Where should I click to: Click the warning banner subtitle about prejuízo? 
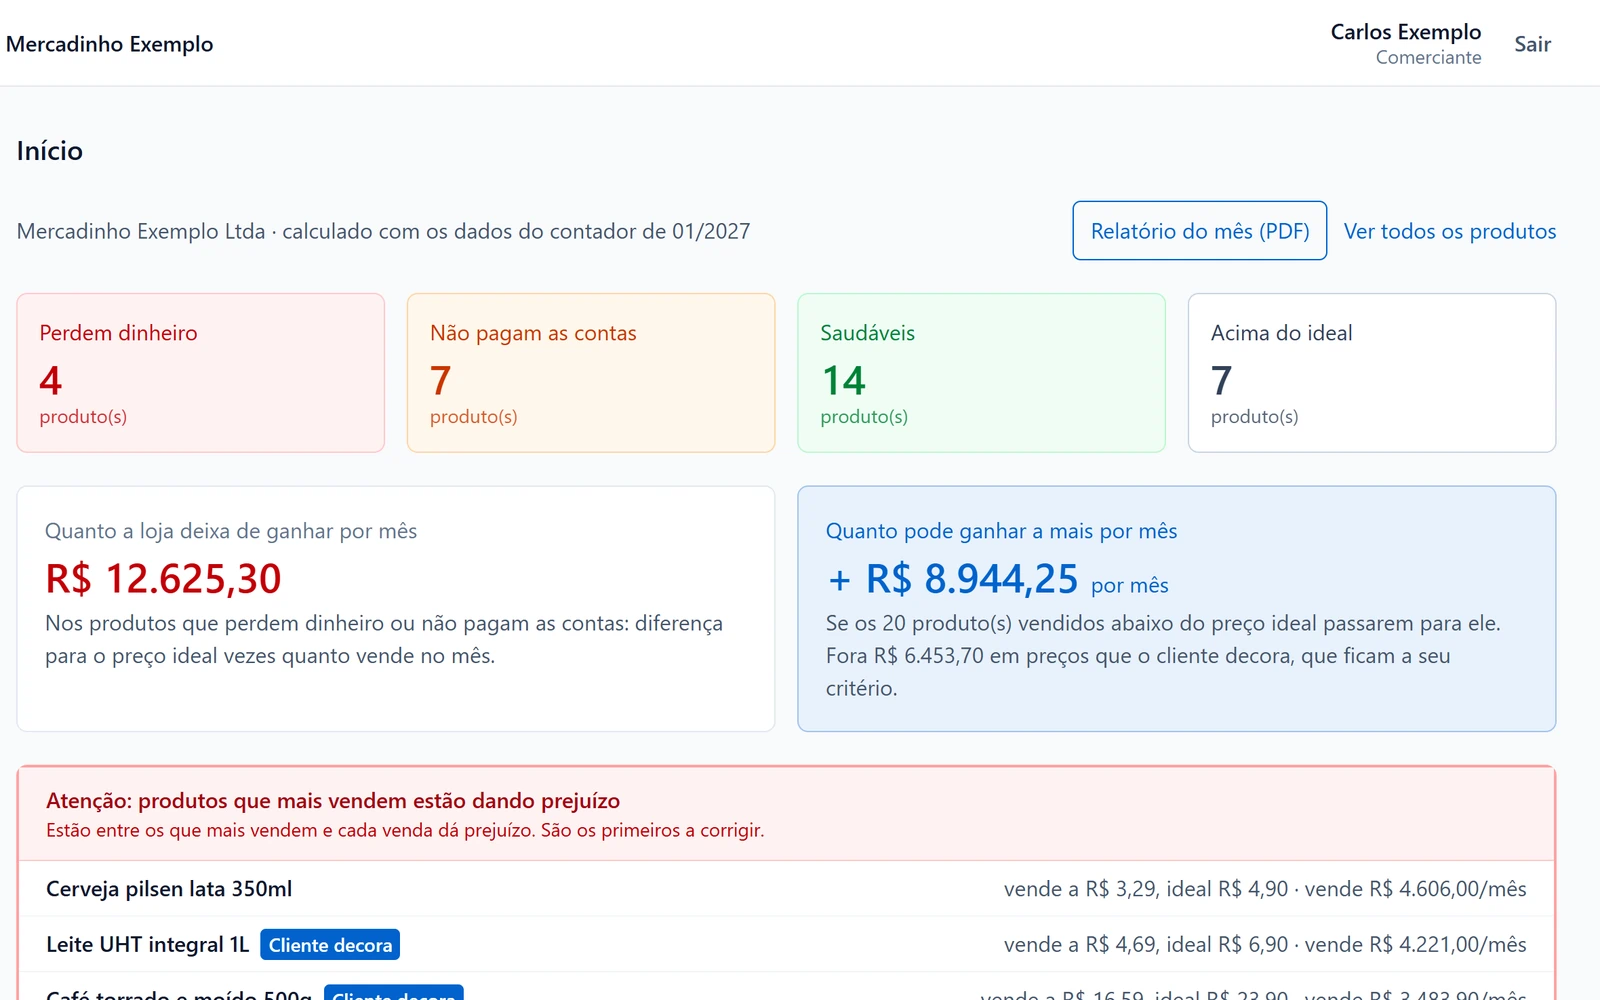tap(405, 830)
